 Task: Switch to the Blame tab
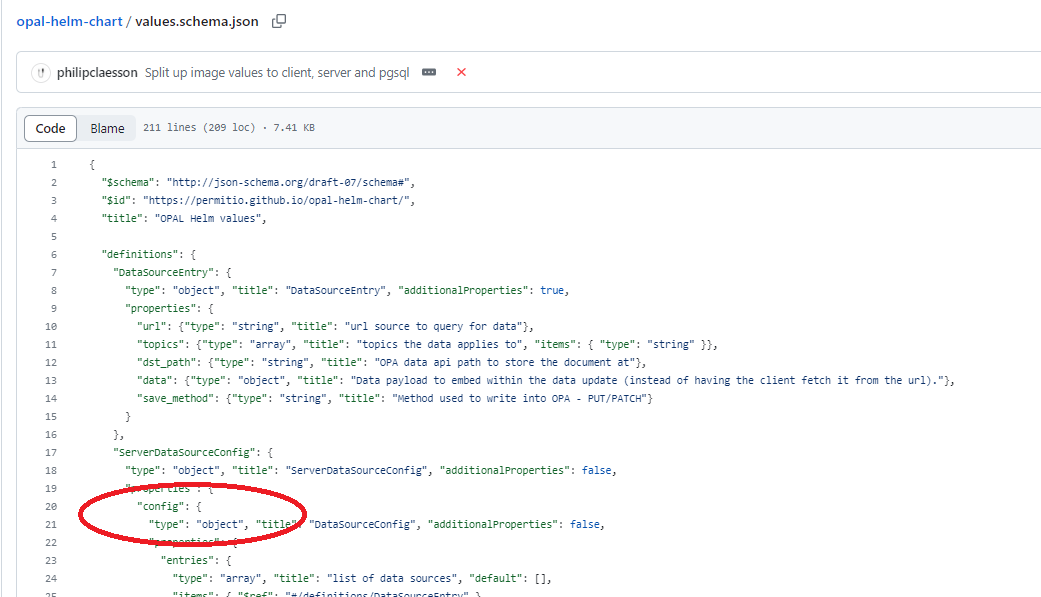[107, 128]
